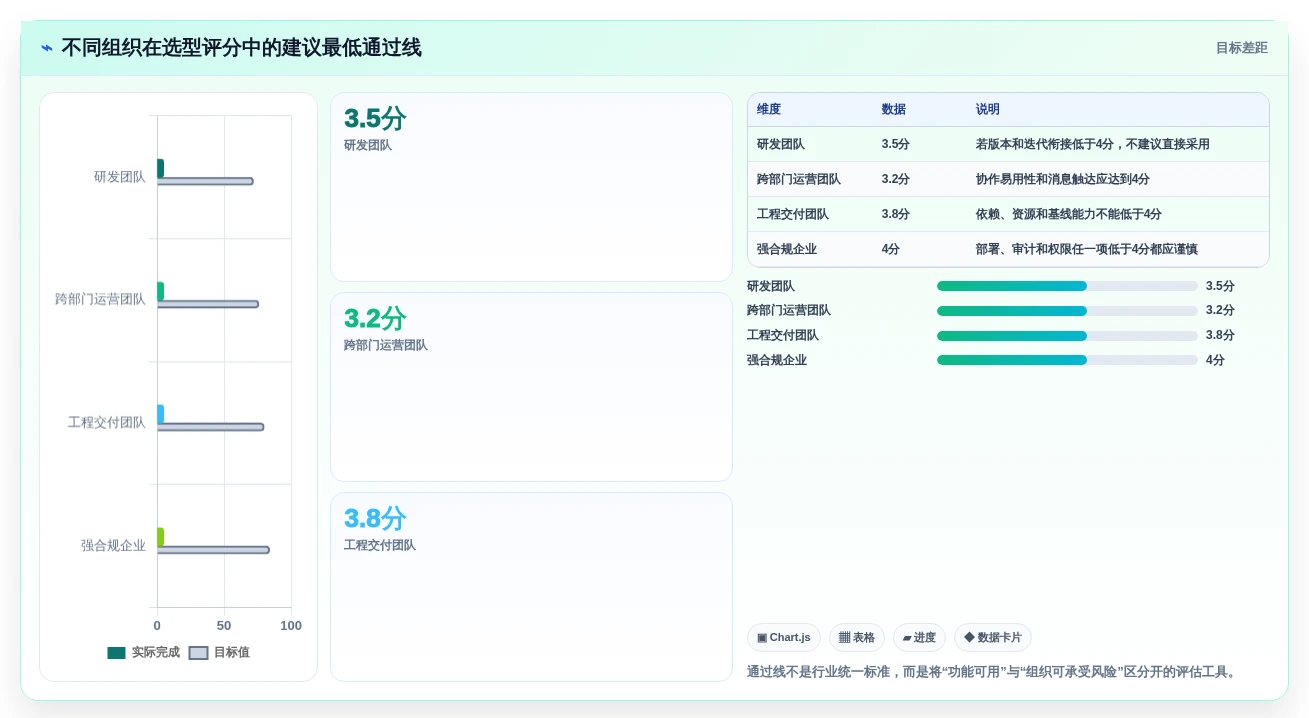Click the 目标差距 label in the header
This screenshot has height=718, width=1309.
[1241, 48]
